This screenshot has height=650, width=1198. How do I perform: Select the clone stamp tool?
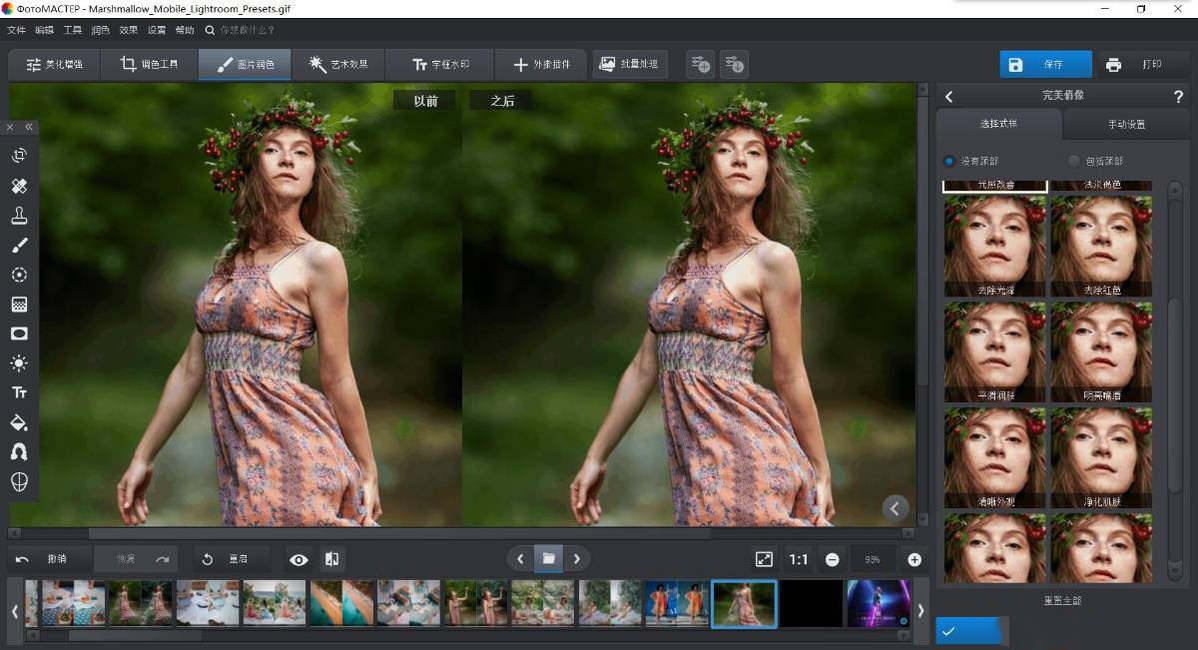point(19,215)
